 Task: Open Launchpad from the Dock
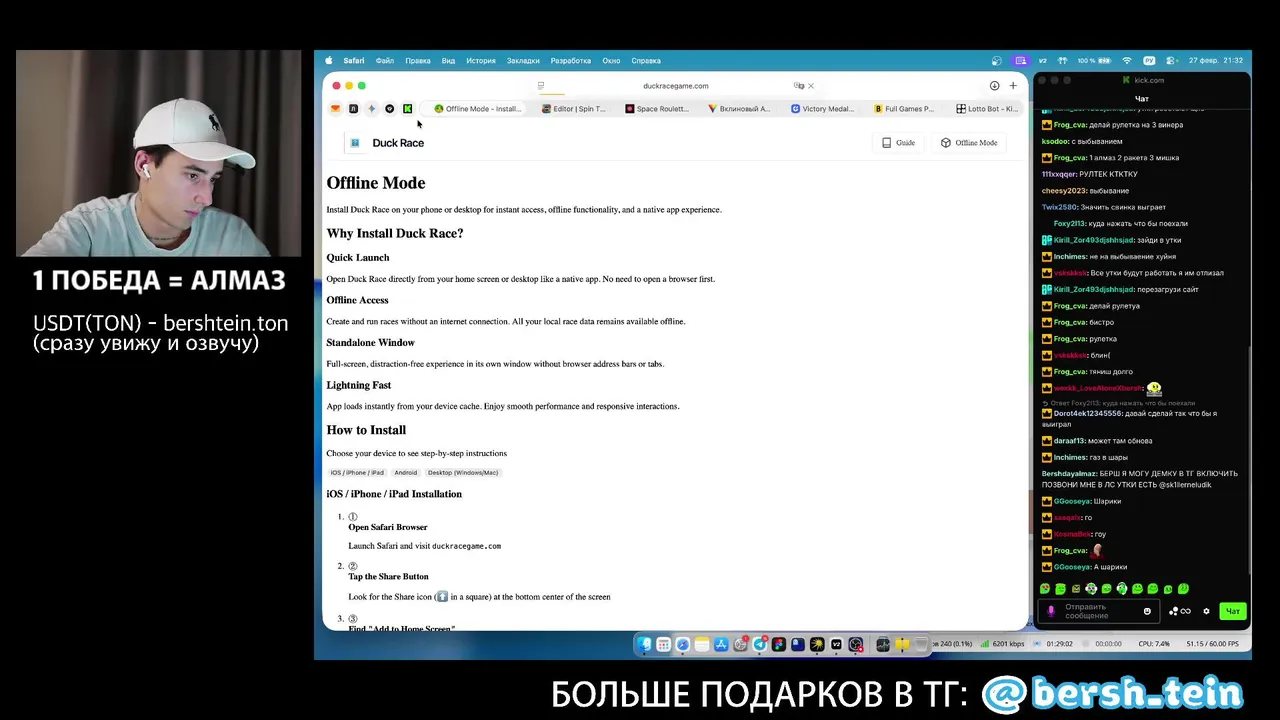[663, 645]
